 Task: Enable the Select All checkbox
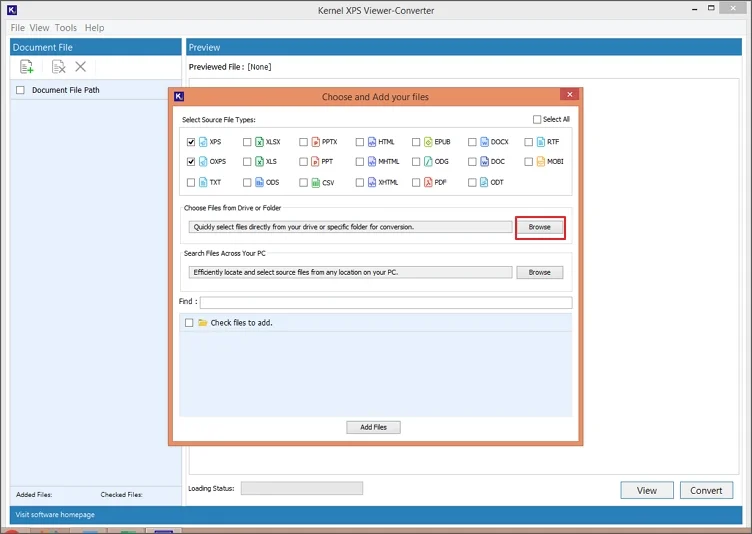point(537,119)
